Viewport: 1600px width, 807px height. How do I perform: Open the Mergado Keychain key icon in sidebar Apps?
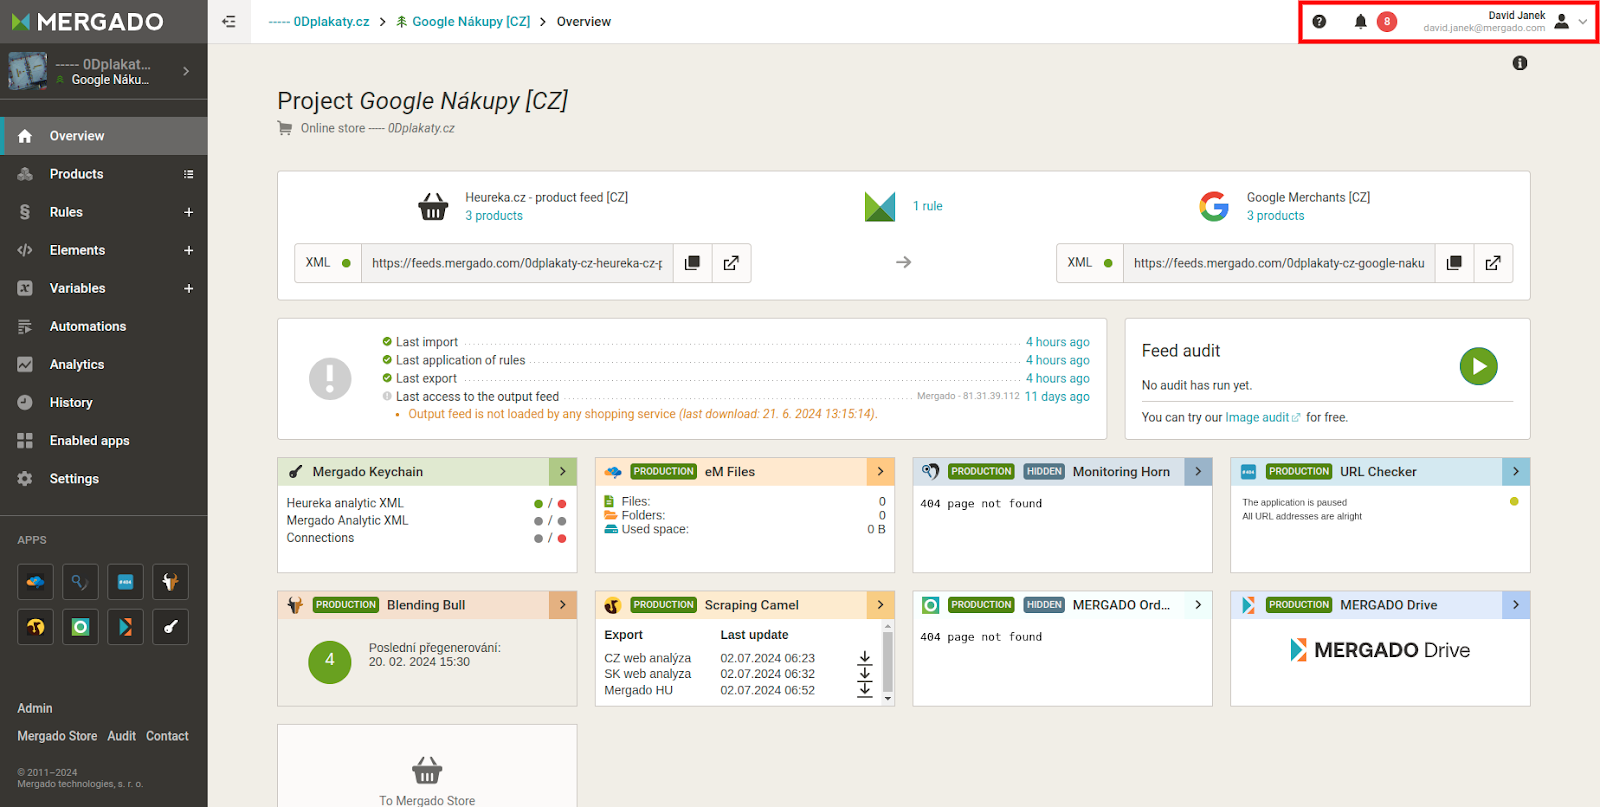[170, 627]
